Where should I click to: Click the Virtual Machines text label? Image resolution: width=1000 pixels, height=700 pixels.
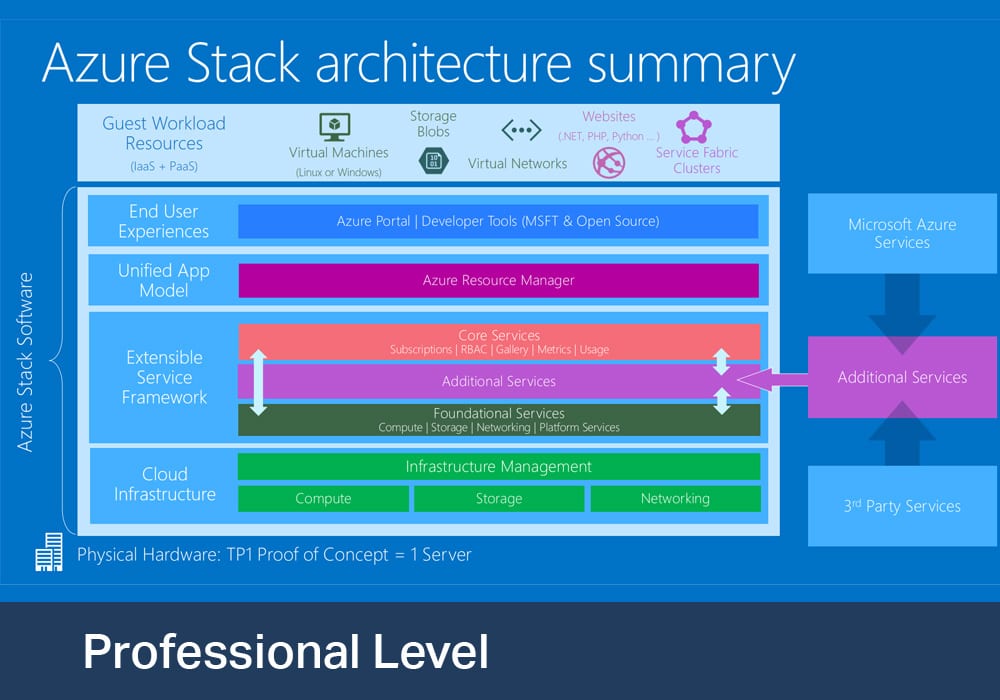[x=339, y=153]
